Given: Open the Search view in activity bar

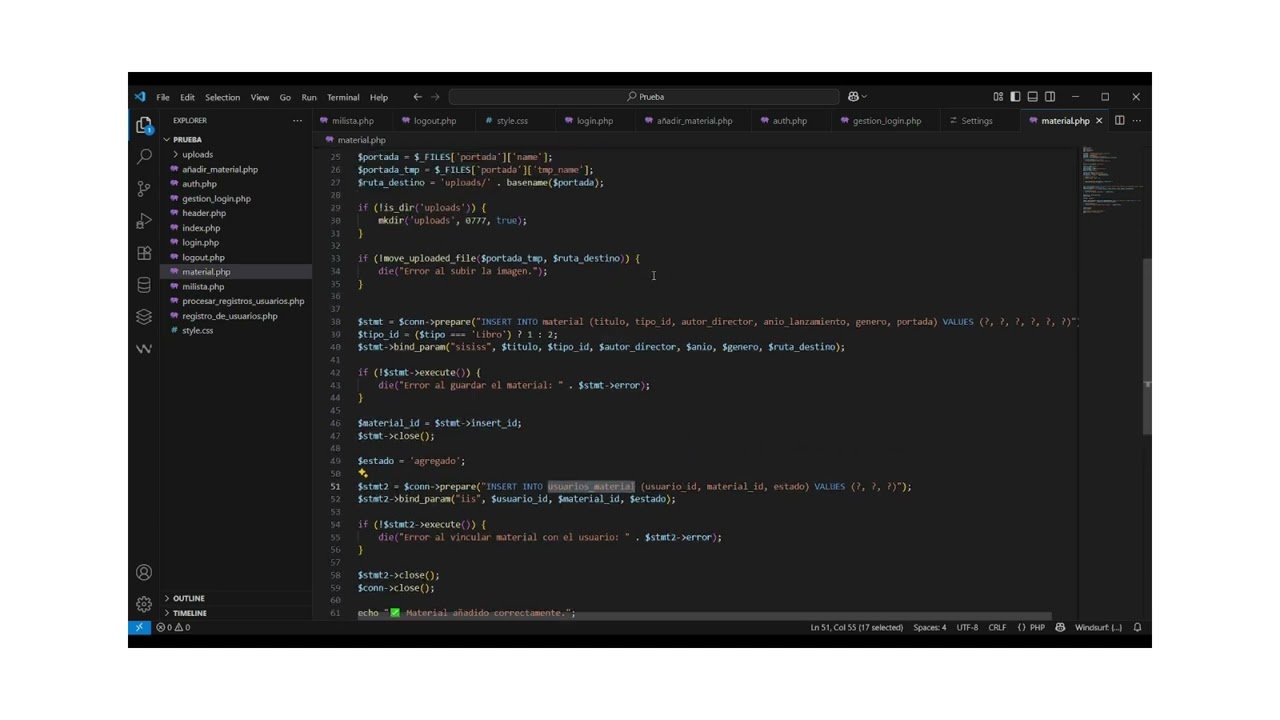Looking at the screenshot, I should (144, 156).
